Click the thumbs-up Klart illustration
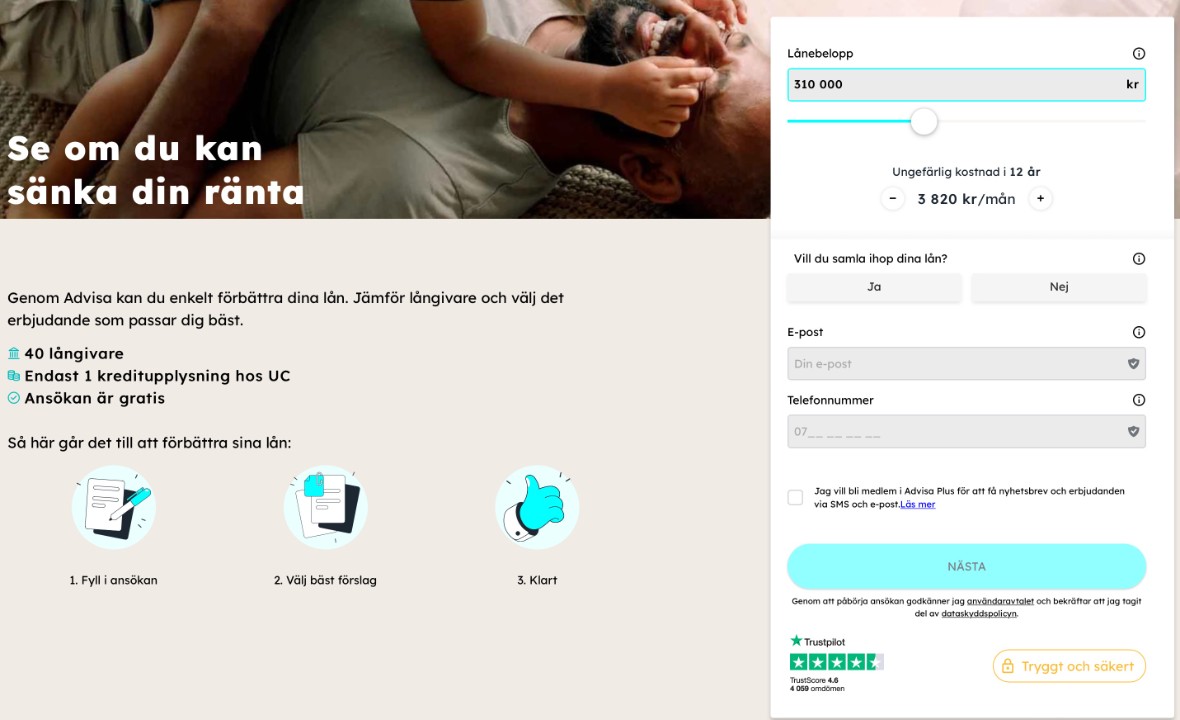1180x720 pixels. (x=537, y=507)
